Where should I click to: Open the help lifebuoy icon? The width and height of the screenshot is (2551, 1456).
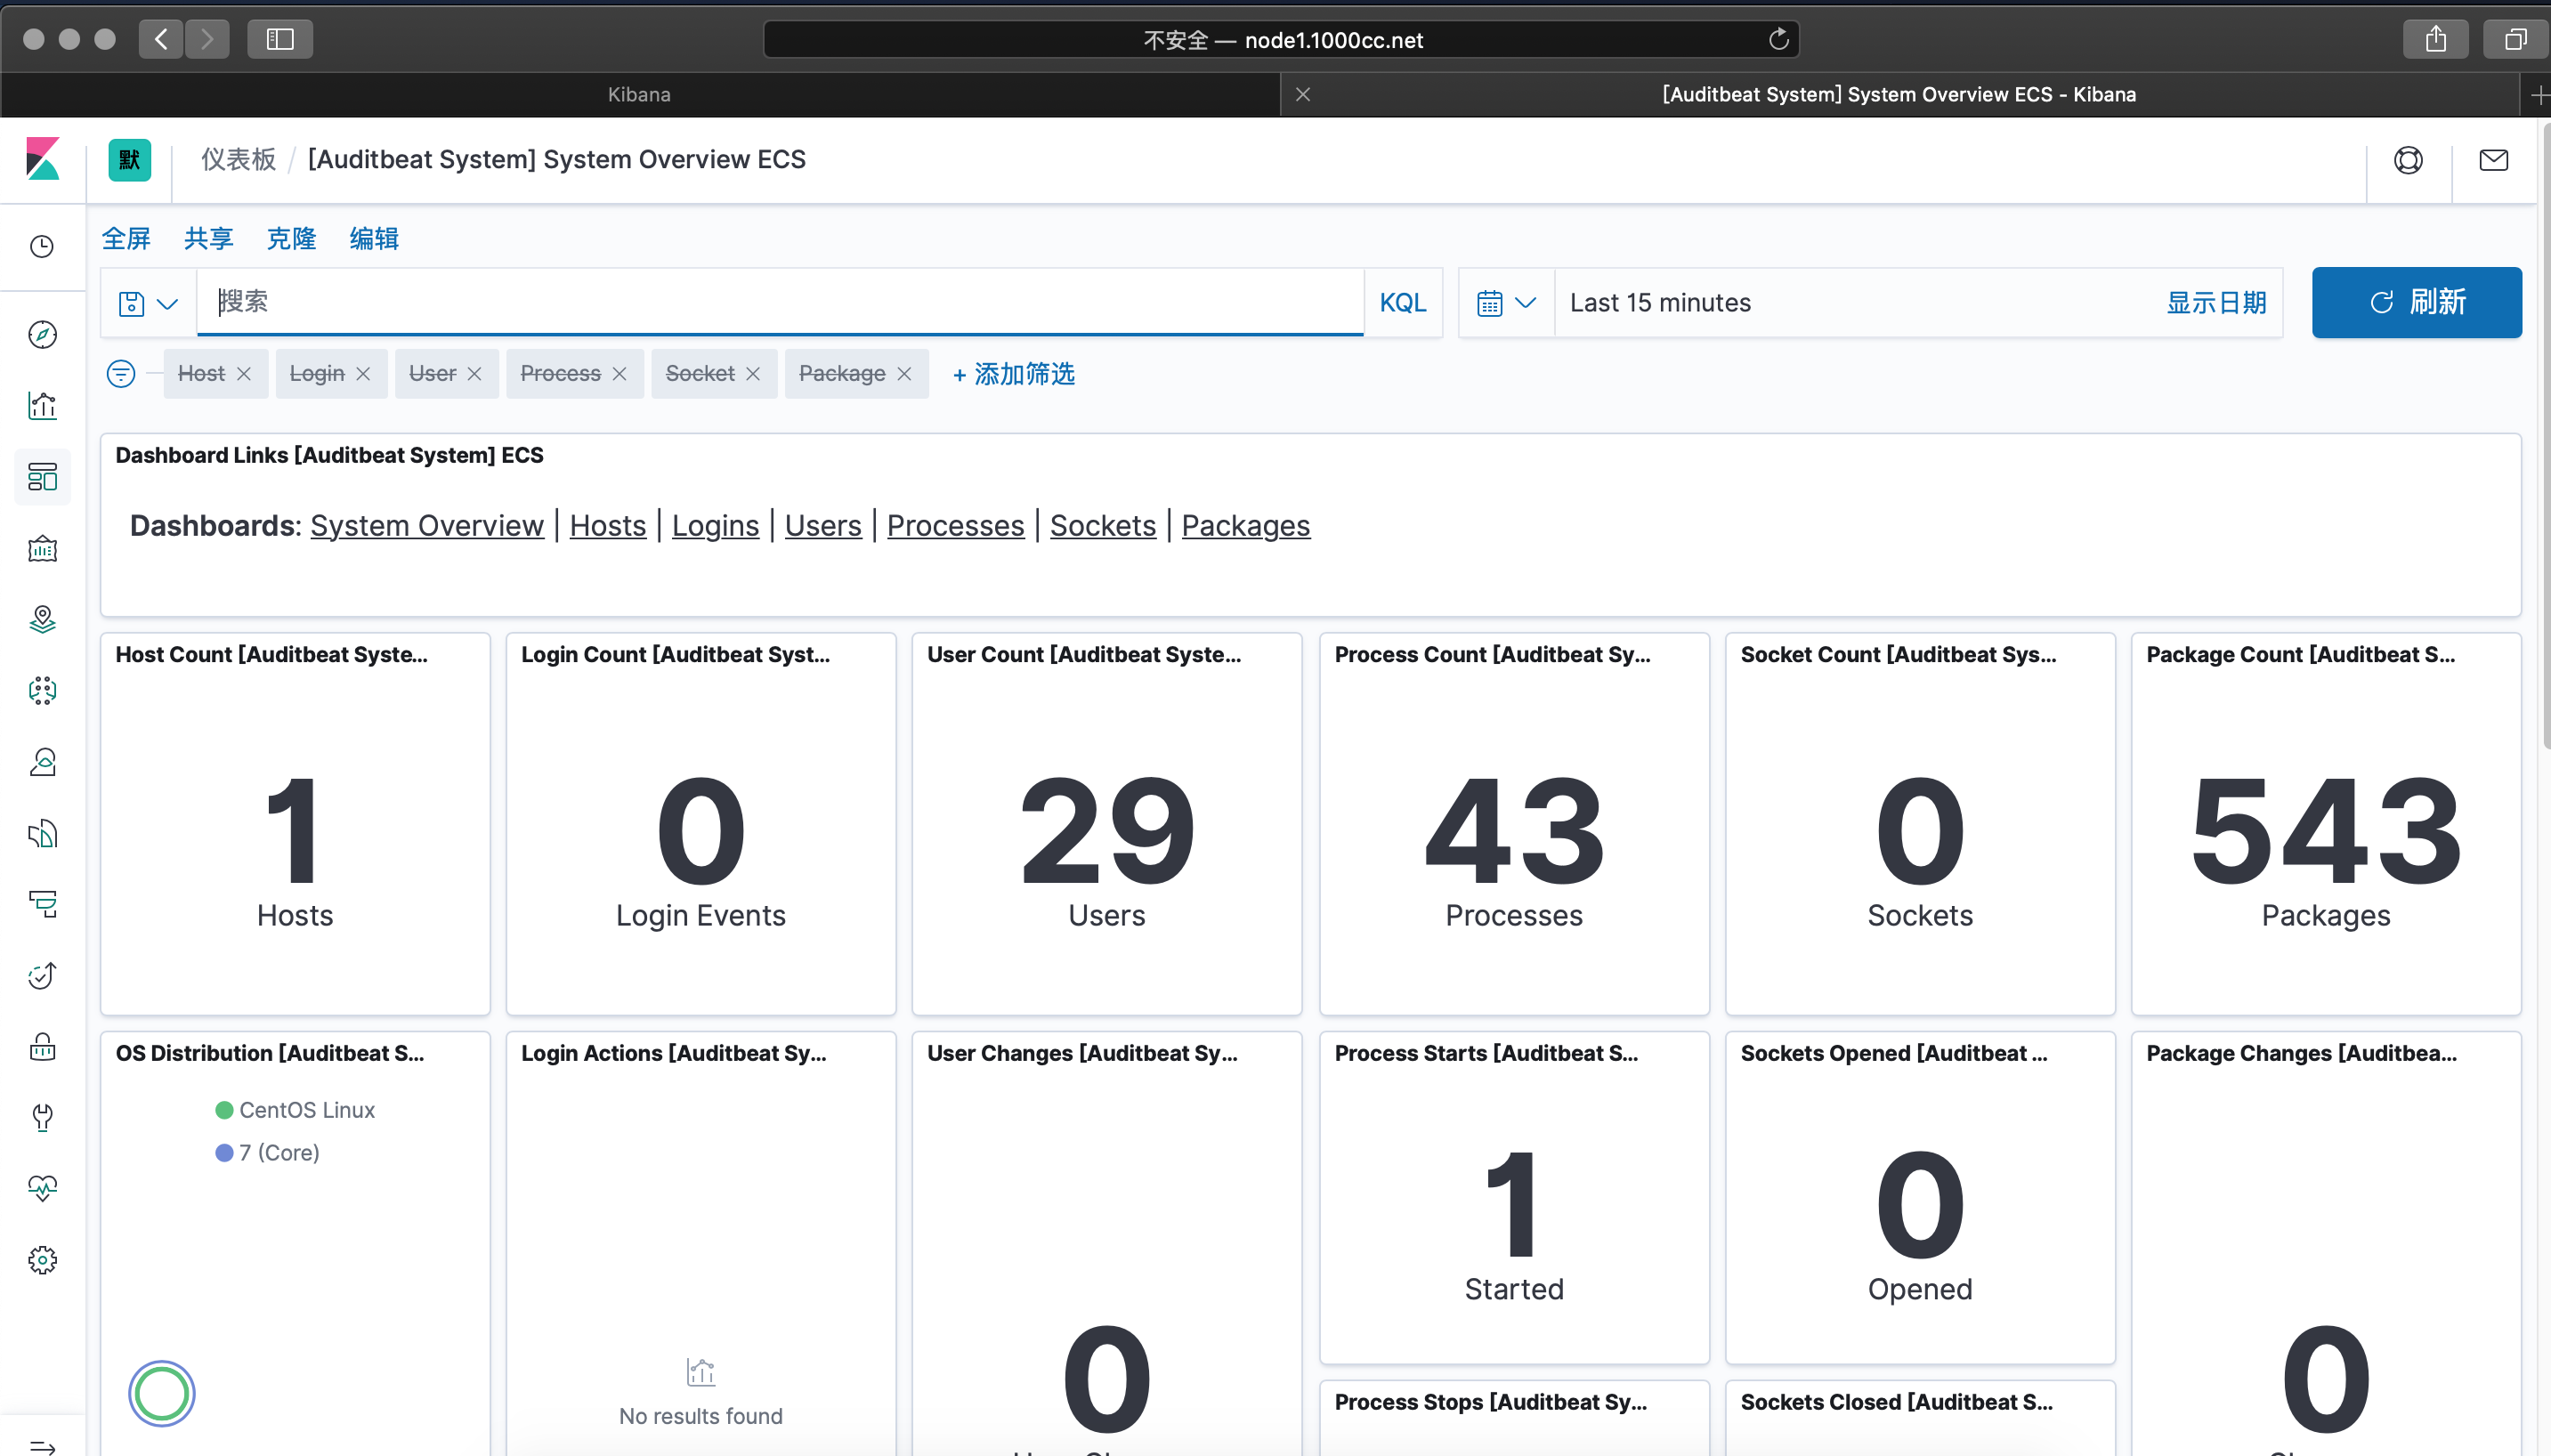click(x=2407, y=160)
